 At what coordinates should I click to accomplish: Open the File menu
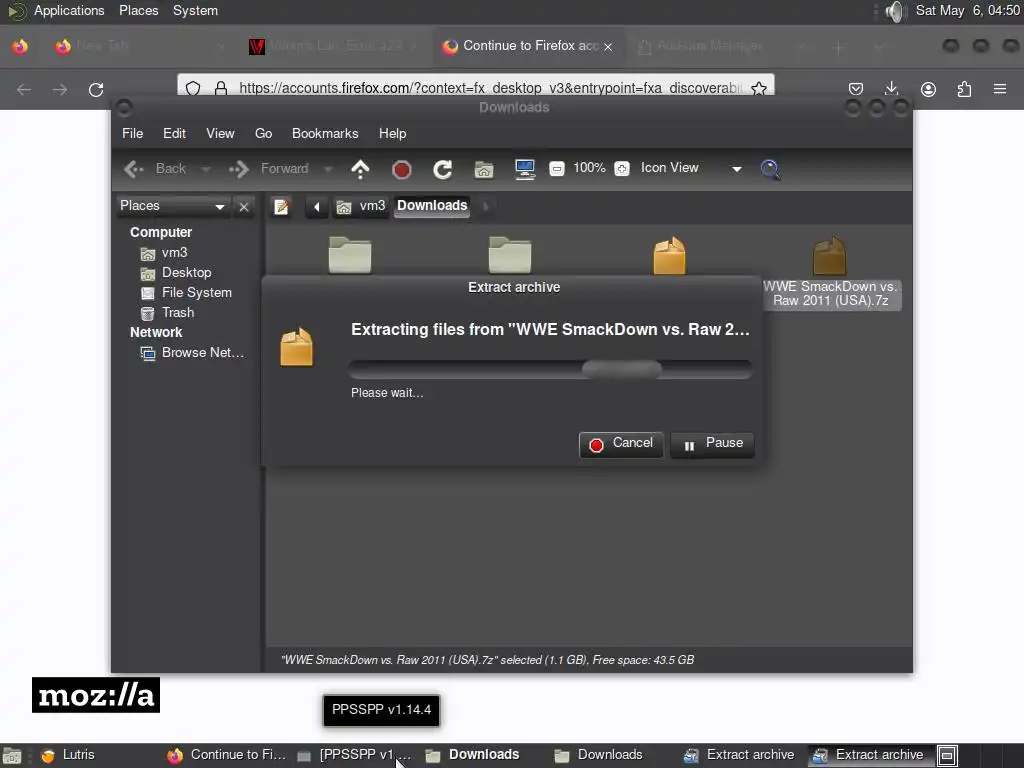(x=133, y=133)
